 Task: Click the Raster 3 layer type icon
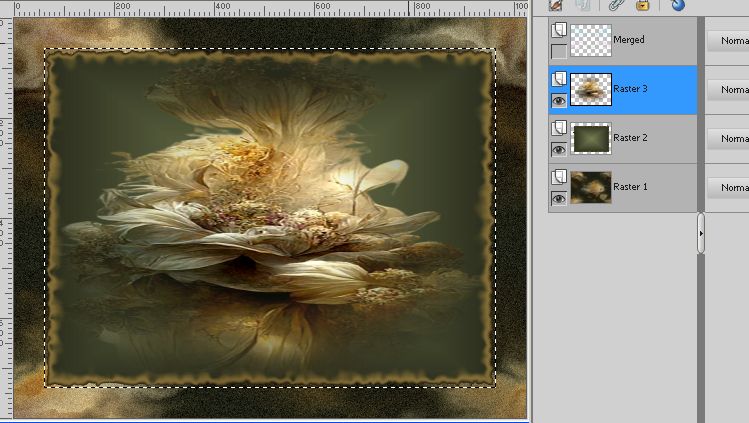pyautogui.click(x=559, y=80)
